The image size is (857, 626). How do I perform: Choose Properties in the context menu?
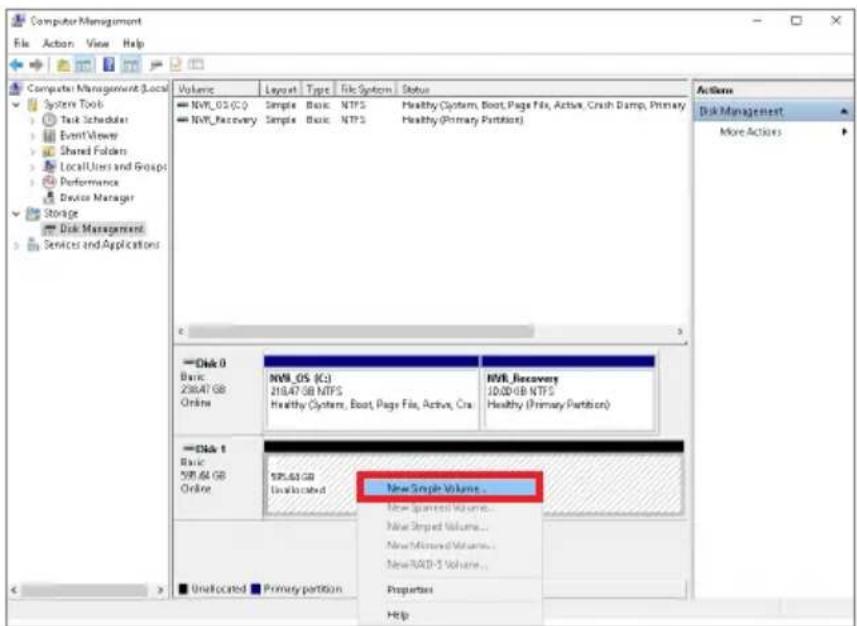[450, 589]
